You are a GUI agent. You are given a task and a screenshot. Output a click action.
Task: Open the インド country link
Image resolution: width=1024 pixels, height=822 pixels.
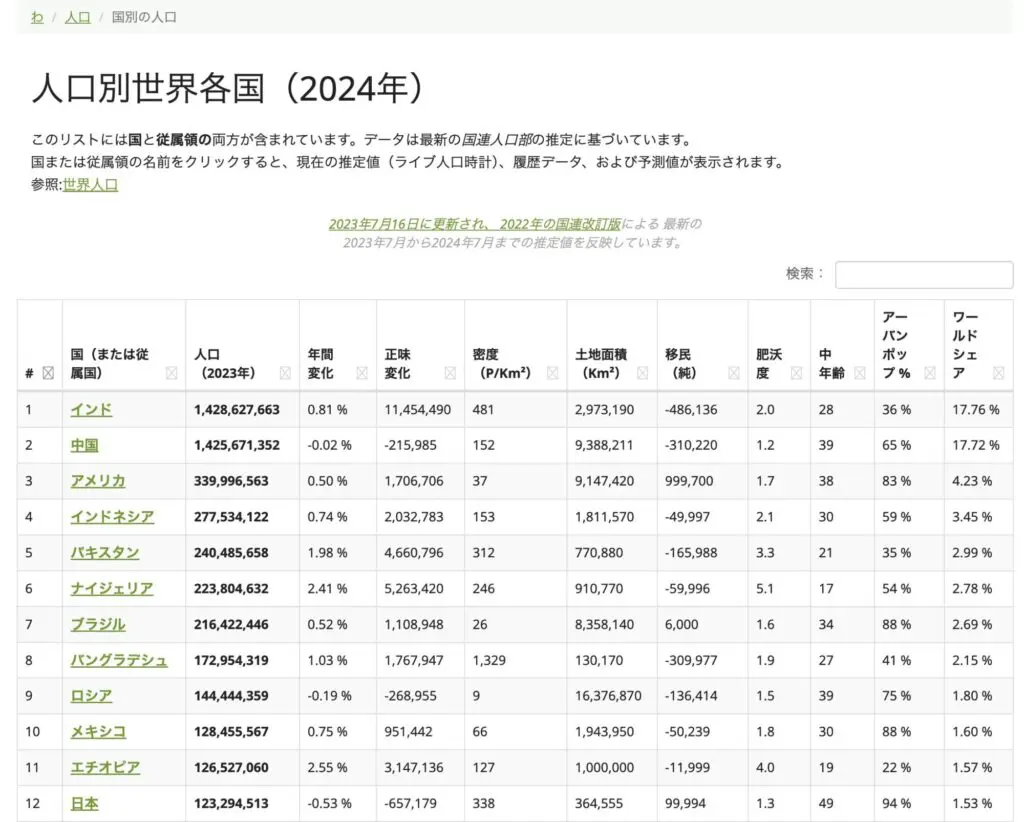pyautogui.click(x=91, y=409)
